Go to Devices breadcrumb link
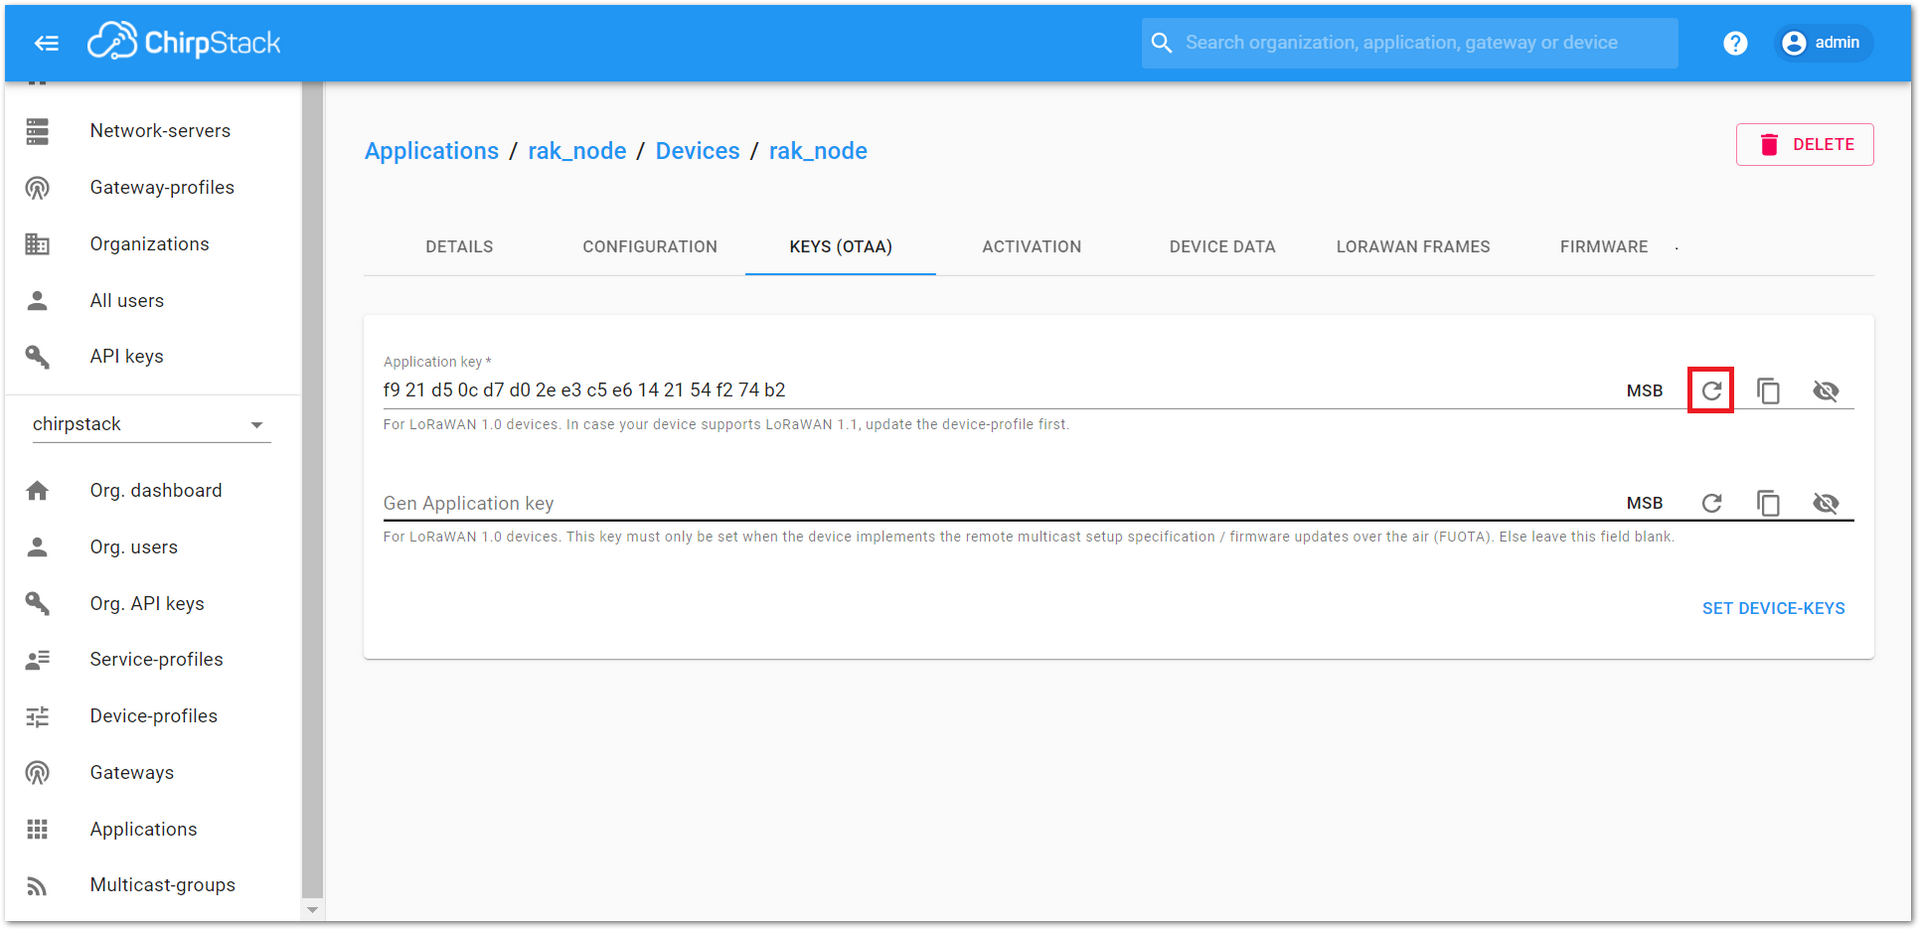Viewport: 1920px width, 930px height. coord(697,151)
